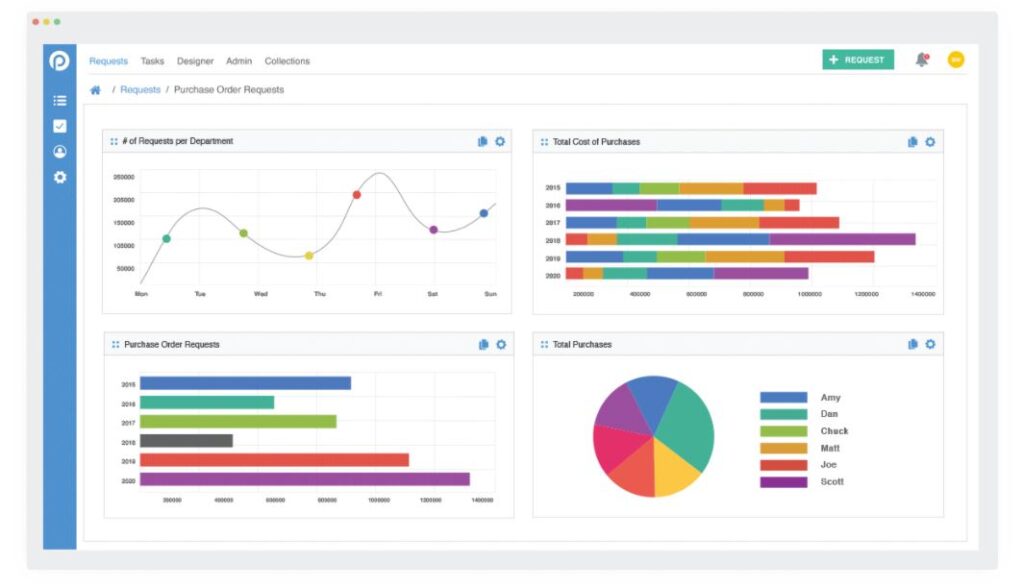Open the gear settings icon in the sidebar

coord(59,177)
